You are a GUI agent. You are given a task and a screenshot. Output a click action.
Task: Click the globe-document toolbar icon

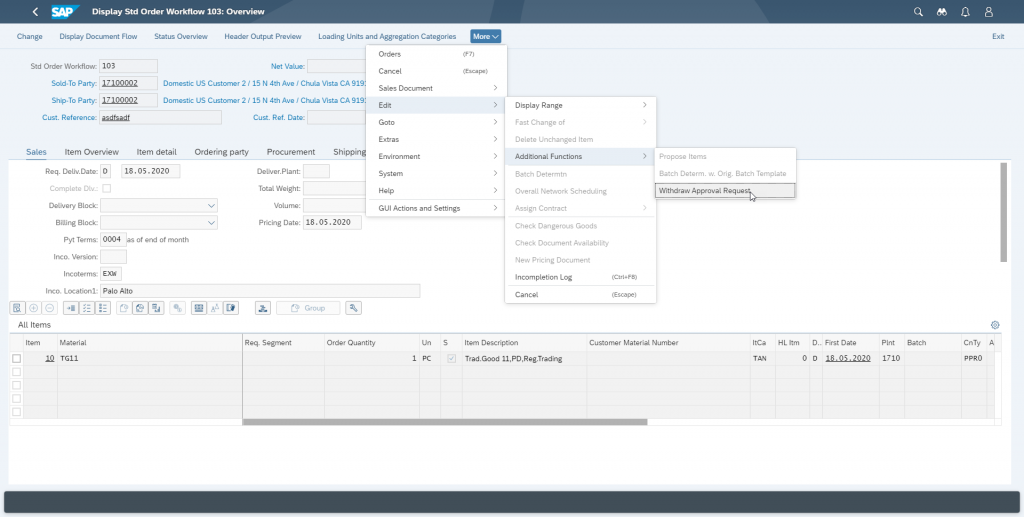[140, 308]
